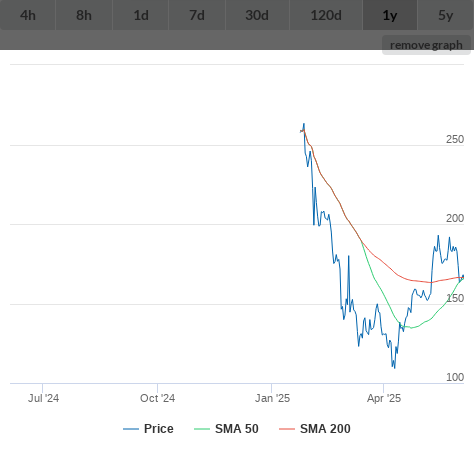
Task: Switch to the 8h time range
Action: pyautogui.click(x=84, y=15)
